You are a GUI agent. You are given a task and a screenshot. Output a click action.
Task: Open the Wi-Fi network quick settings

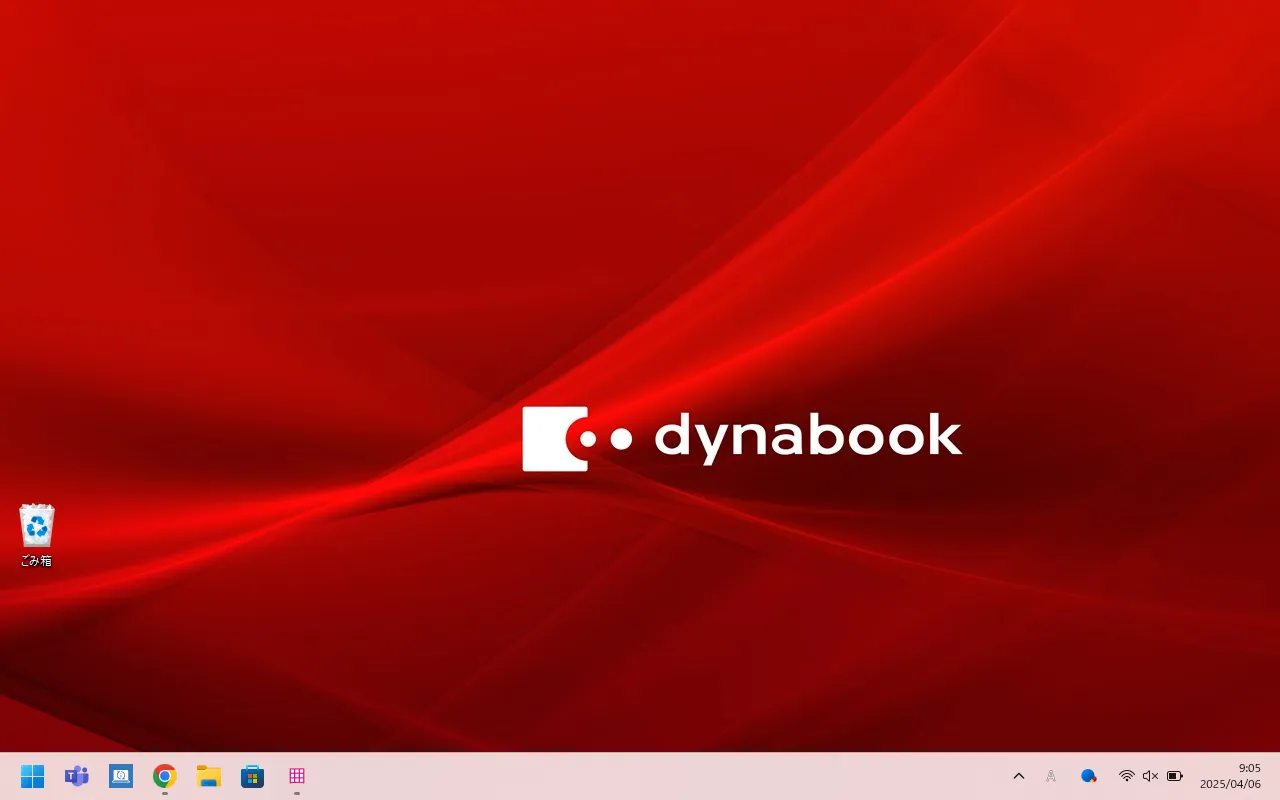point(1127,776)
